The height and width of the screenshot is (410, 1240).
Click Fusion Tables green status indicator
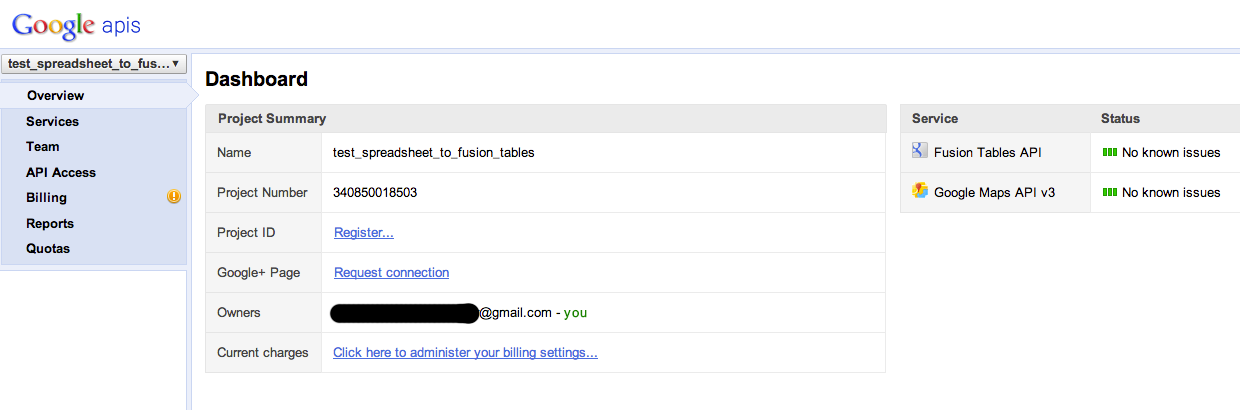1109,153
